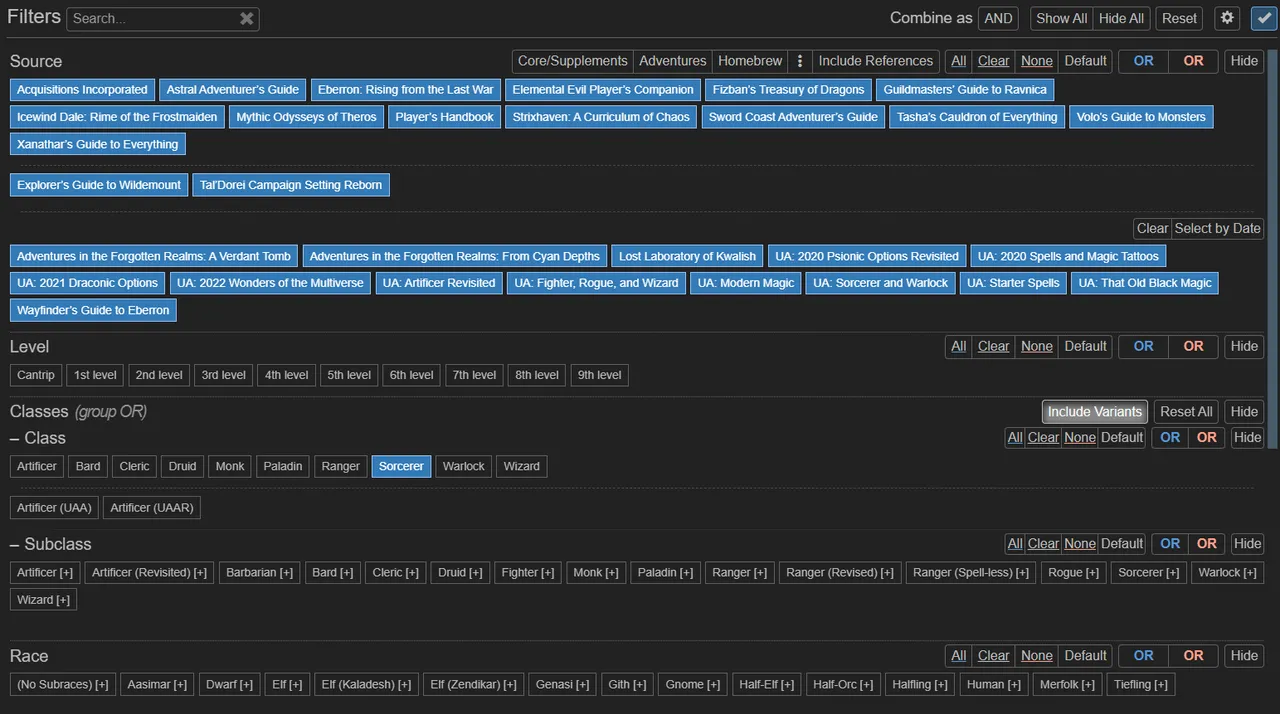
Task: Collapse the Class group with the dash
Action: tap(15, 438)
